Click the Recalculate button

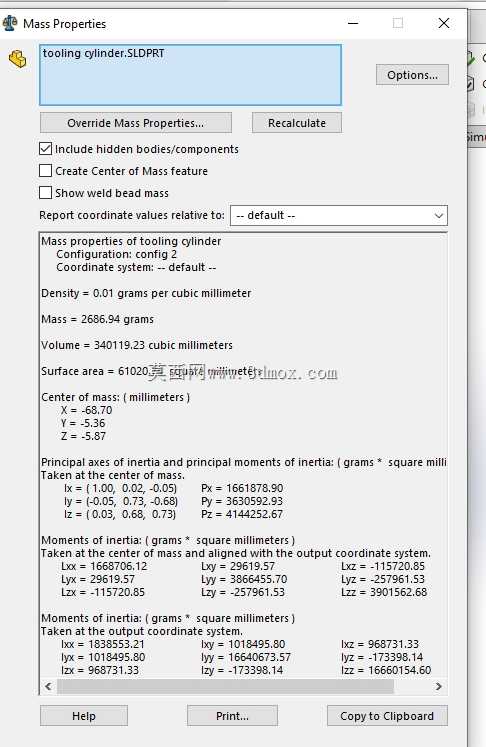click(x=296, y=123)
